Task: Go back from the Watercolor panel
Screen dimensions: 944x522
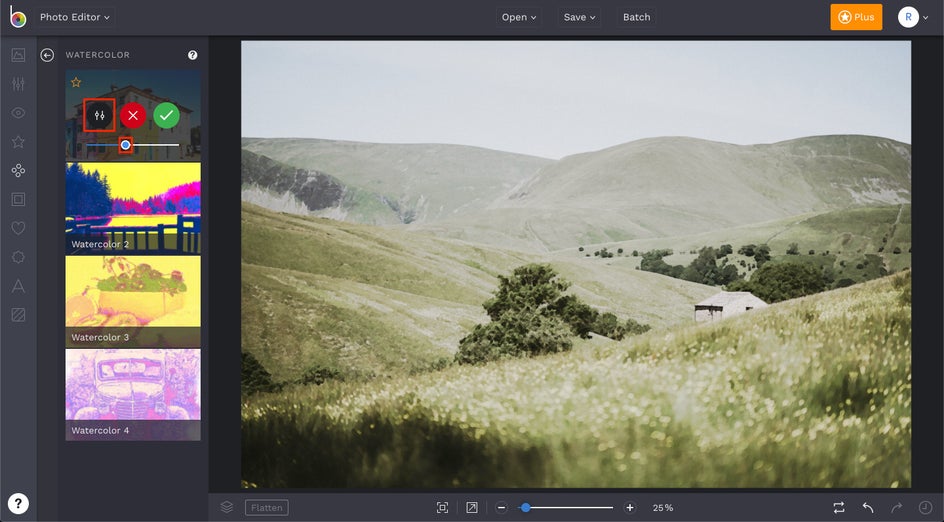Action: click(47, 55)
